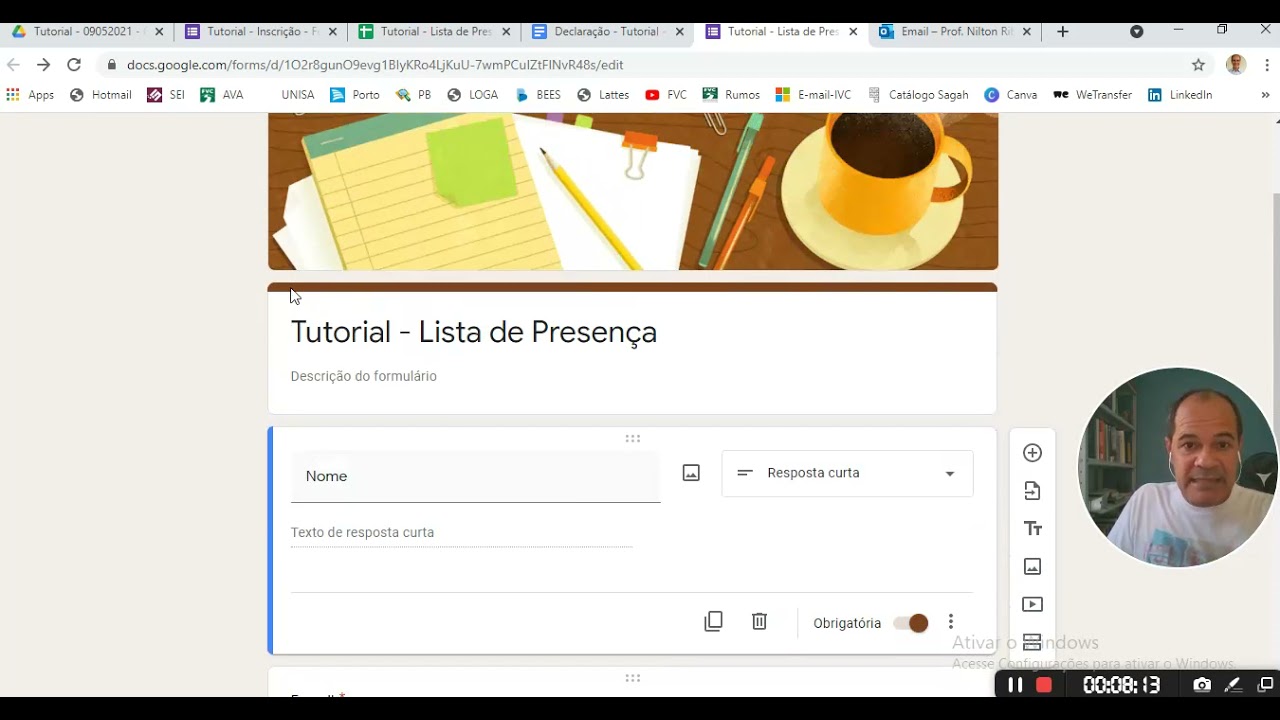
Task: Stop the screen recording with red button
Action: (1044, 685)
